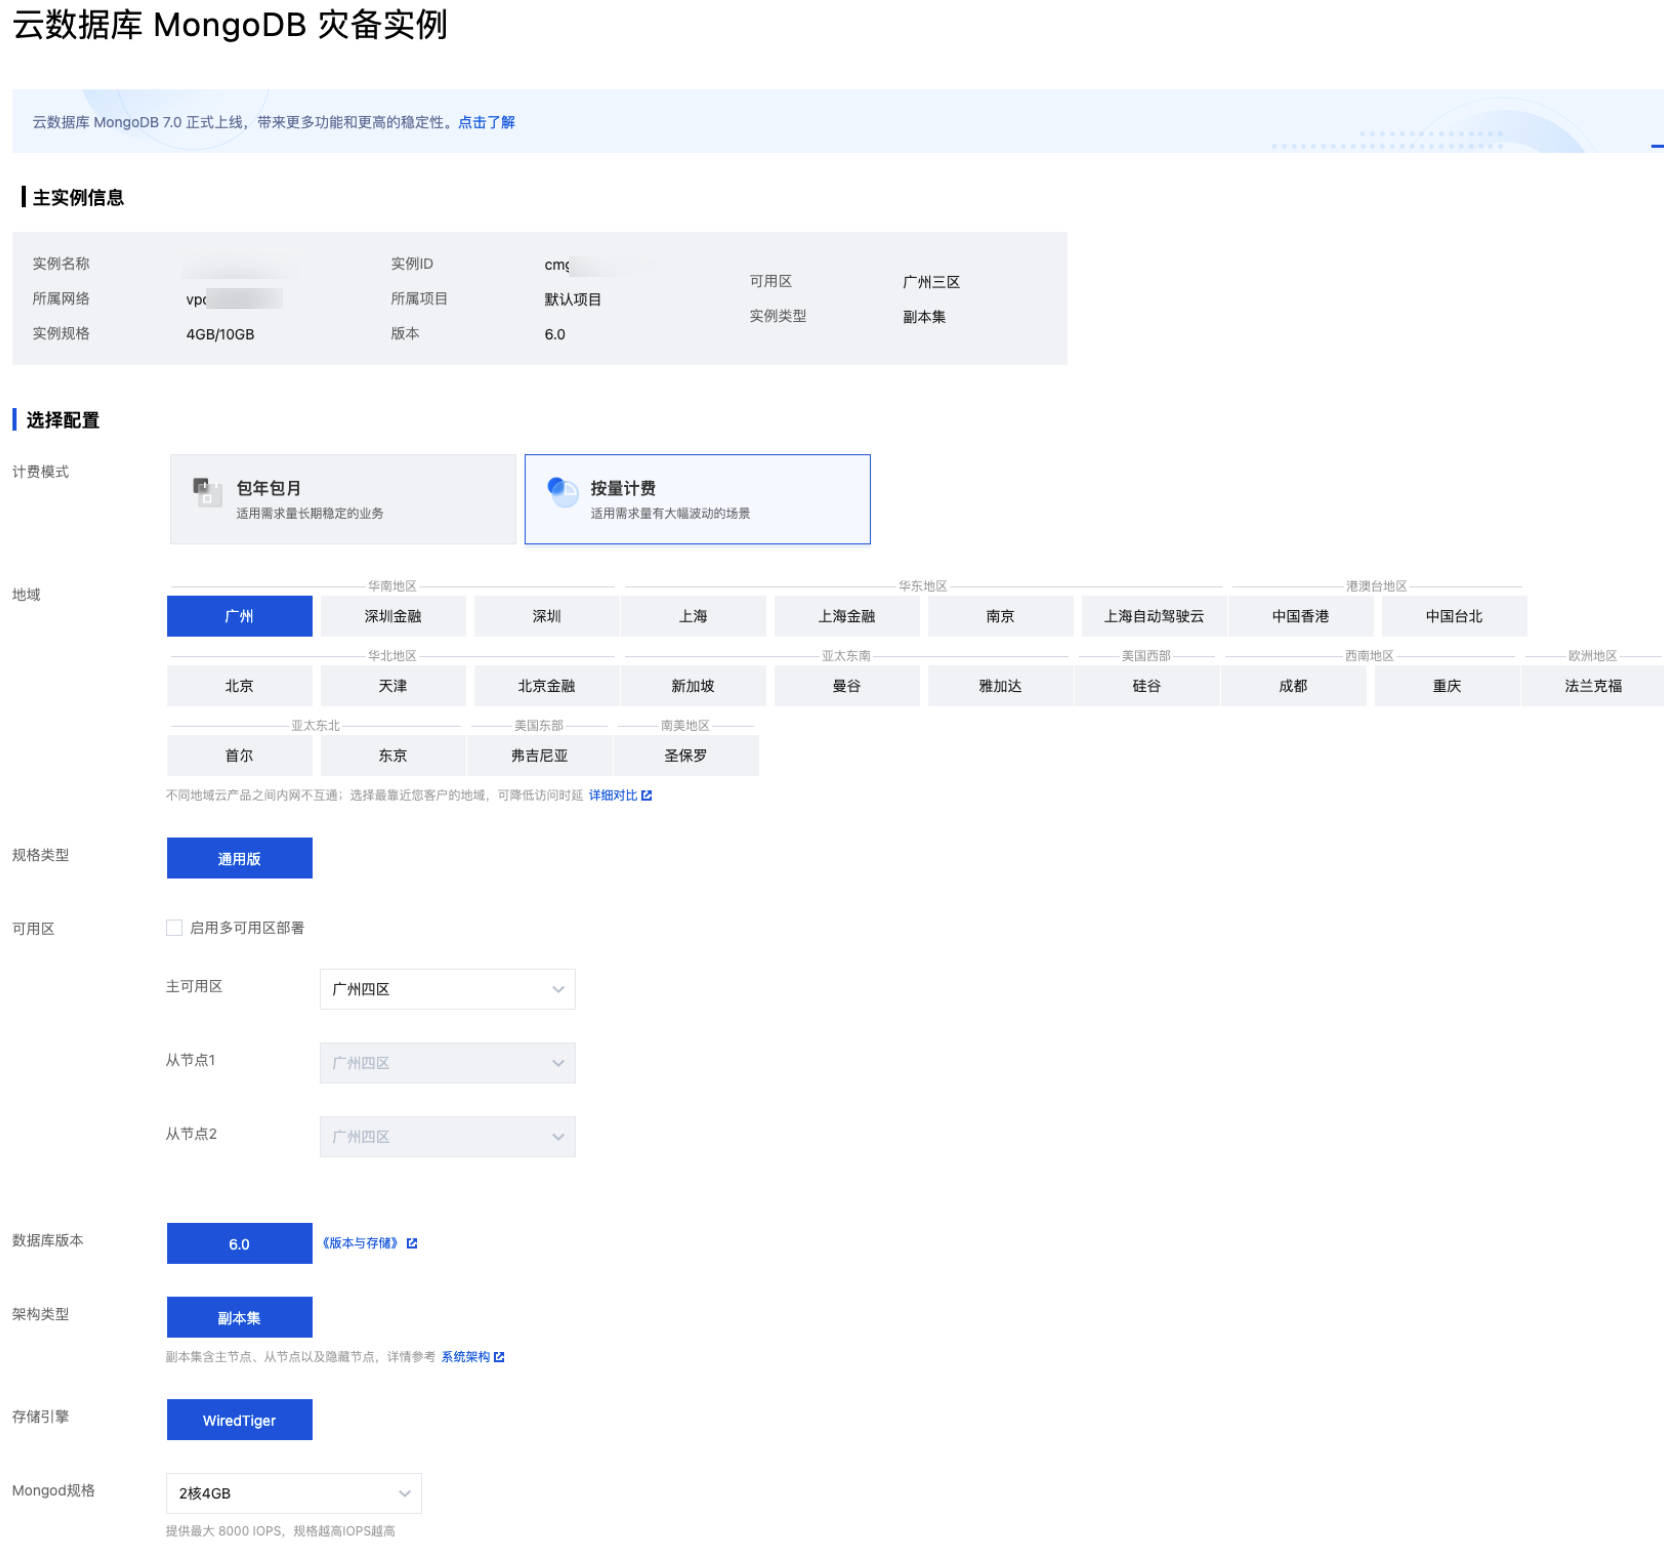This screenshot has height=1549, width=1664.
Task: Select the 包年包月 billing mode card
Action: click(x=343, y=499)
